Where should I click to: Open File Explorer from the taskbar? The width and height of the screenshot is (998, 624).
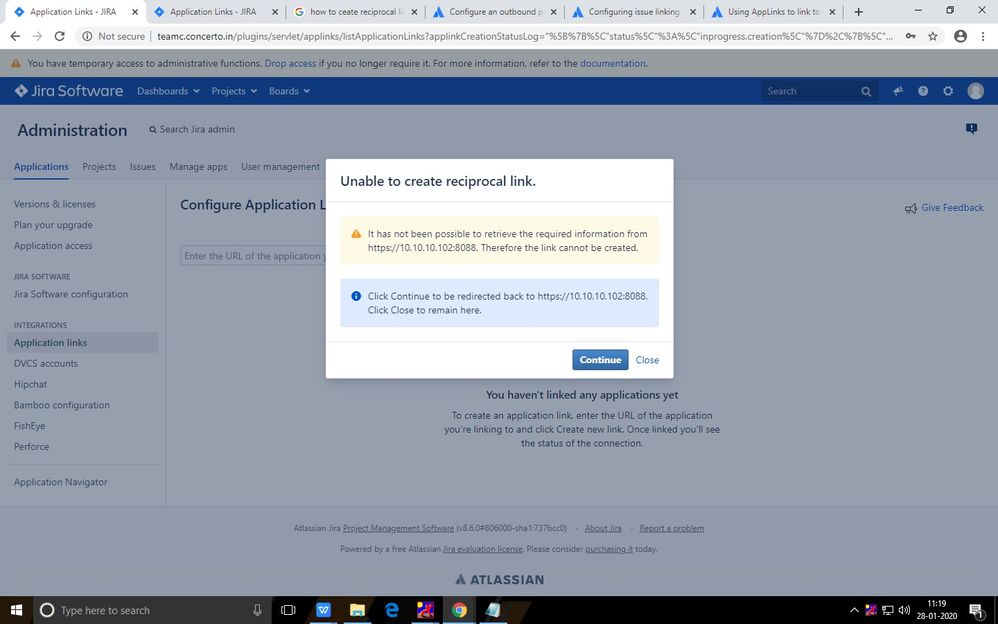[358, 610]
